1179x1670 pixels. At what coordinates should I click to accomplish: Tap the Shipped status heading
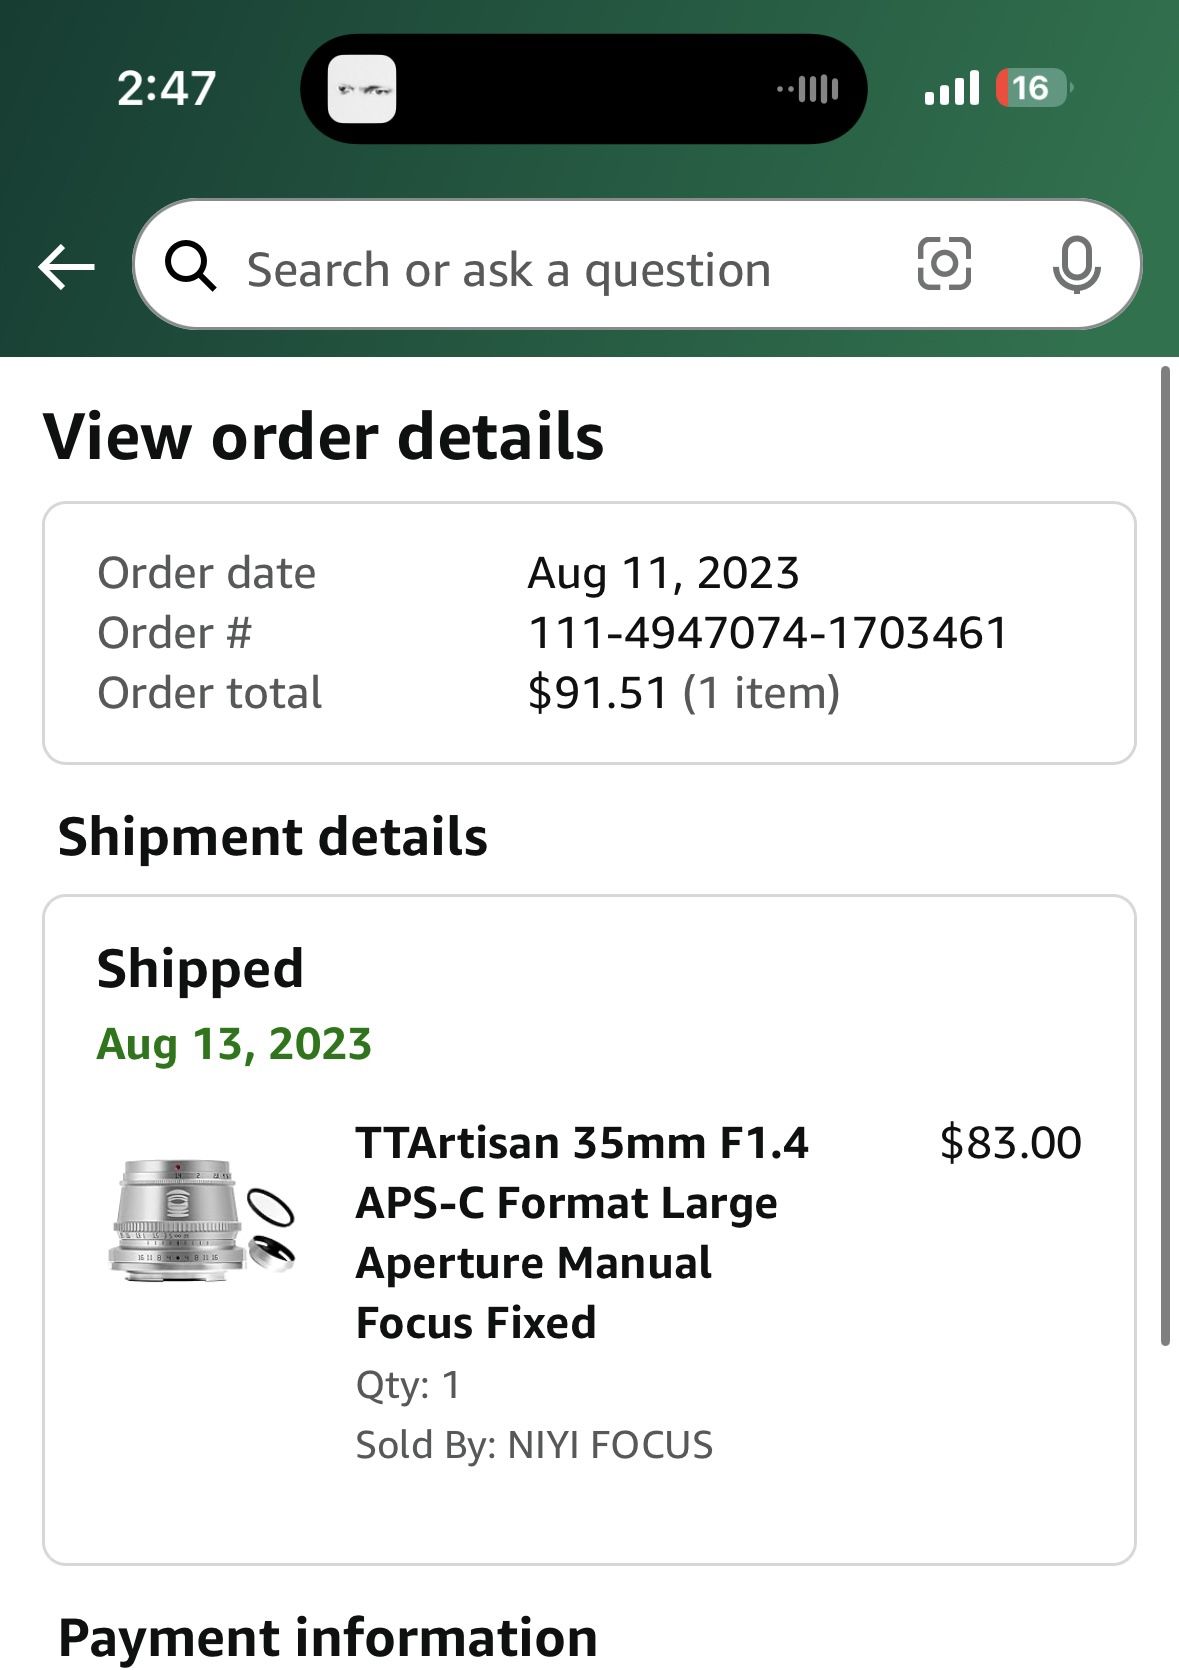point(200,969)
